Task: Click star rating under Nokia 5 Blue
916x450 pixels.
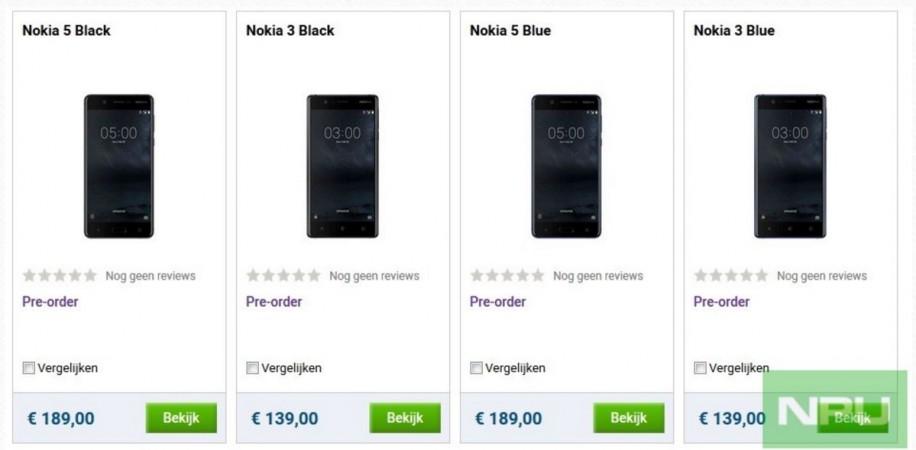Action: [x=508, y=275]
